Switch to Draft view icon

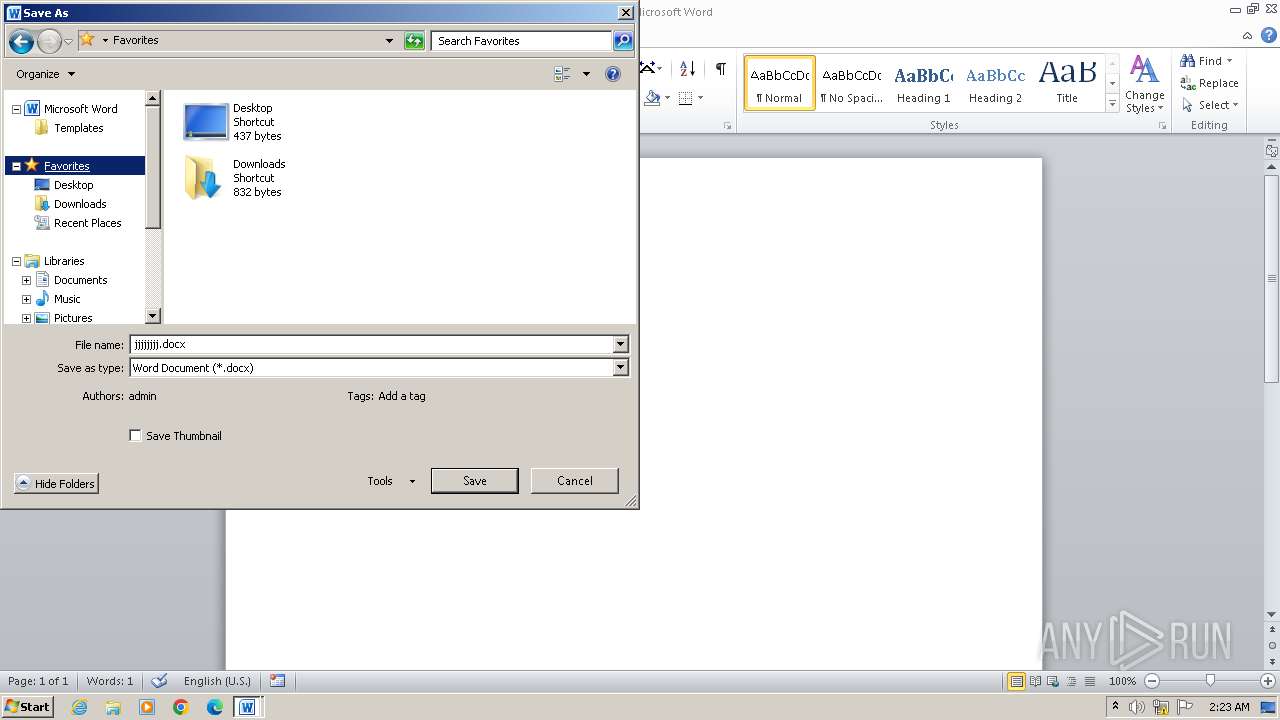coord(1089,681)
